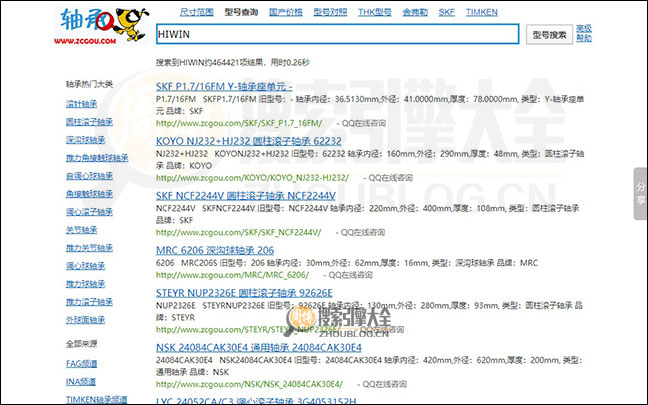648x405 pixels.
Task: Open result MRC 6206 深沟球轴承 206
Action: [x=215, y=250]
